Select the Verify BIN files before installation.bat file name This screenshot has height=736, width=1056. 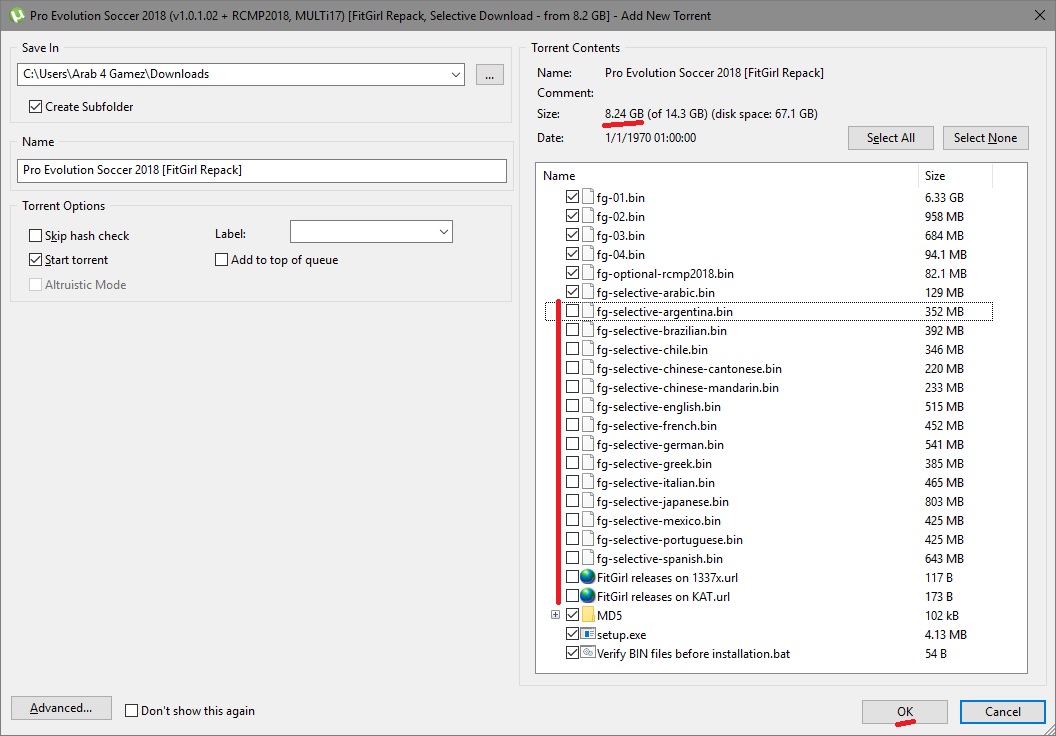pos(693,653)
